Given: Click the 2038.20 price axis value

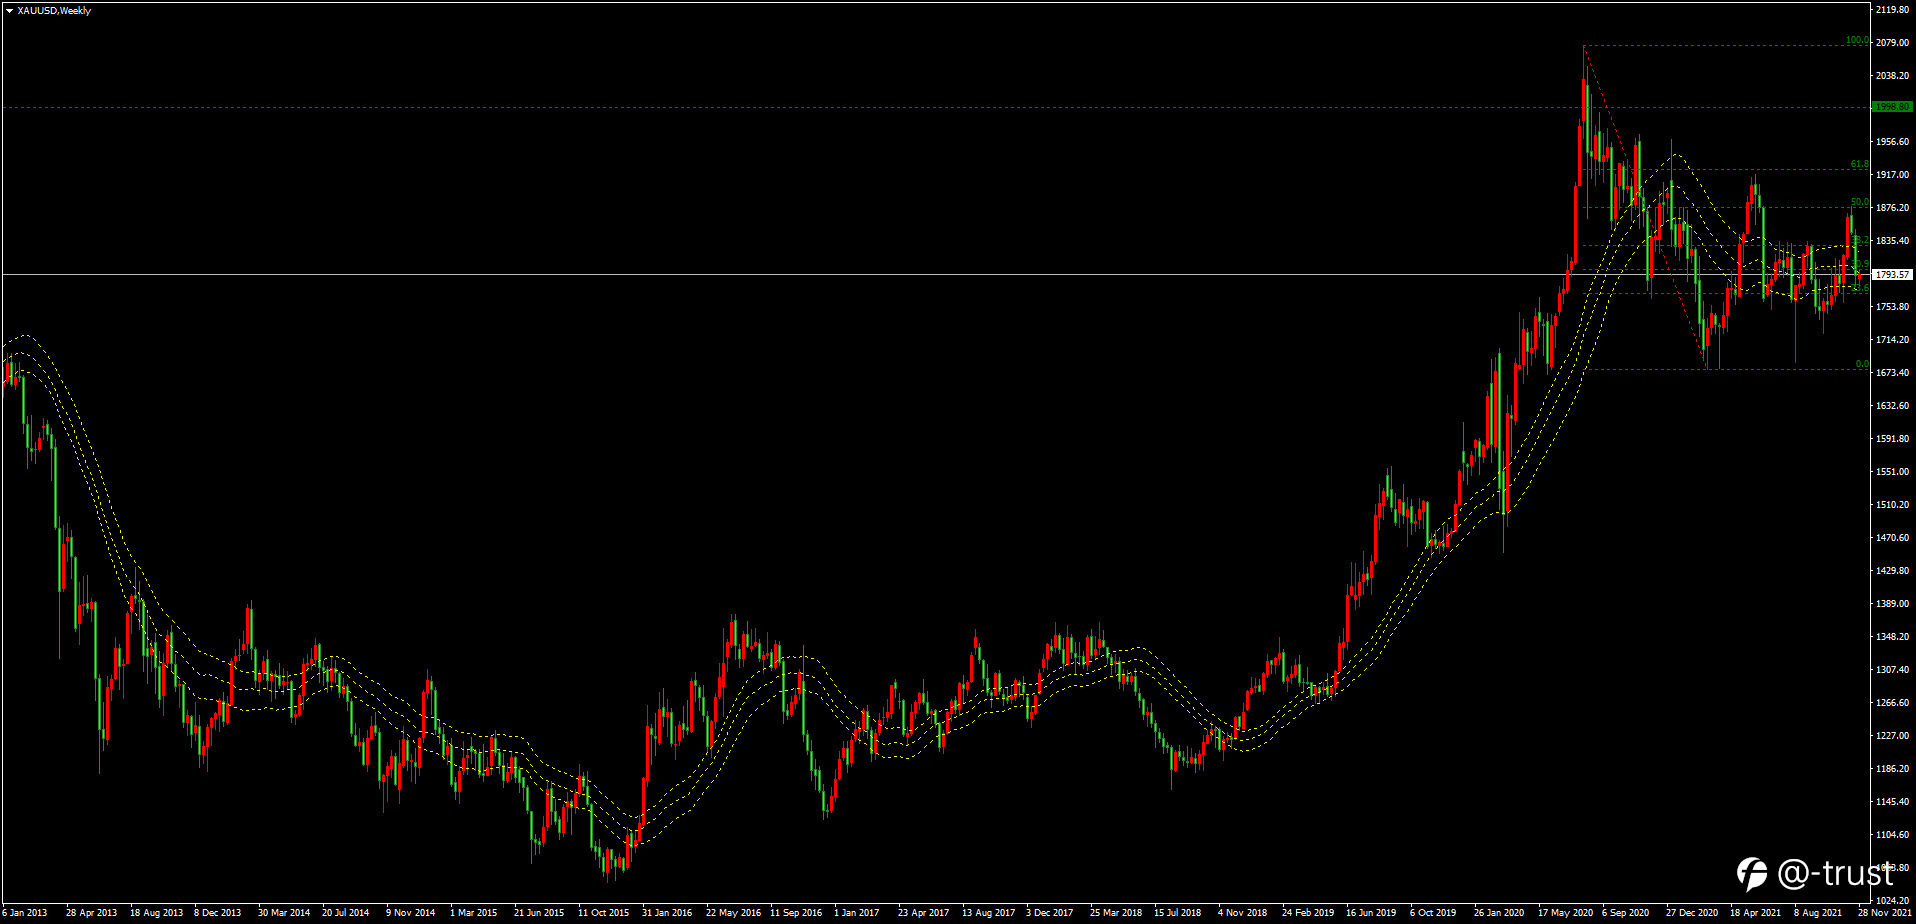Looking at the screenshot, I should click(1894, 76).
